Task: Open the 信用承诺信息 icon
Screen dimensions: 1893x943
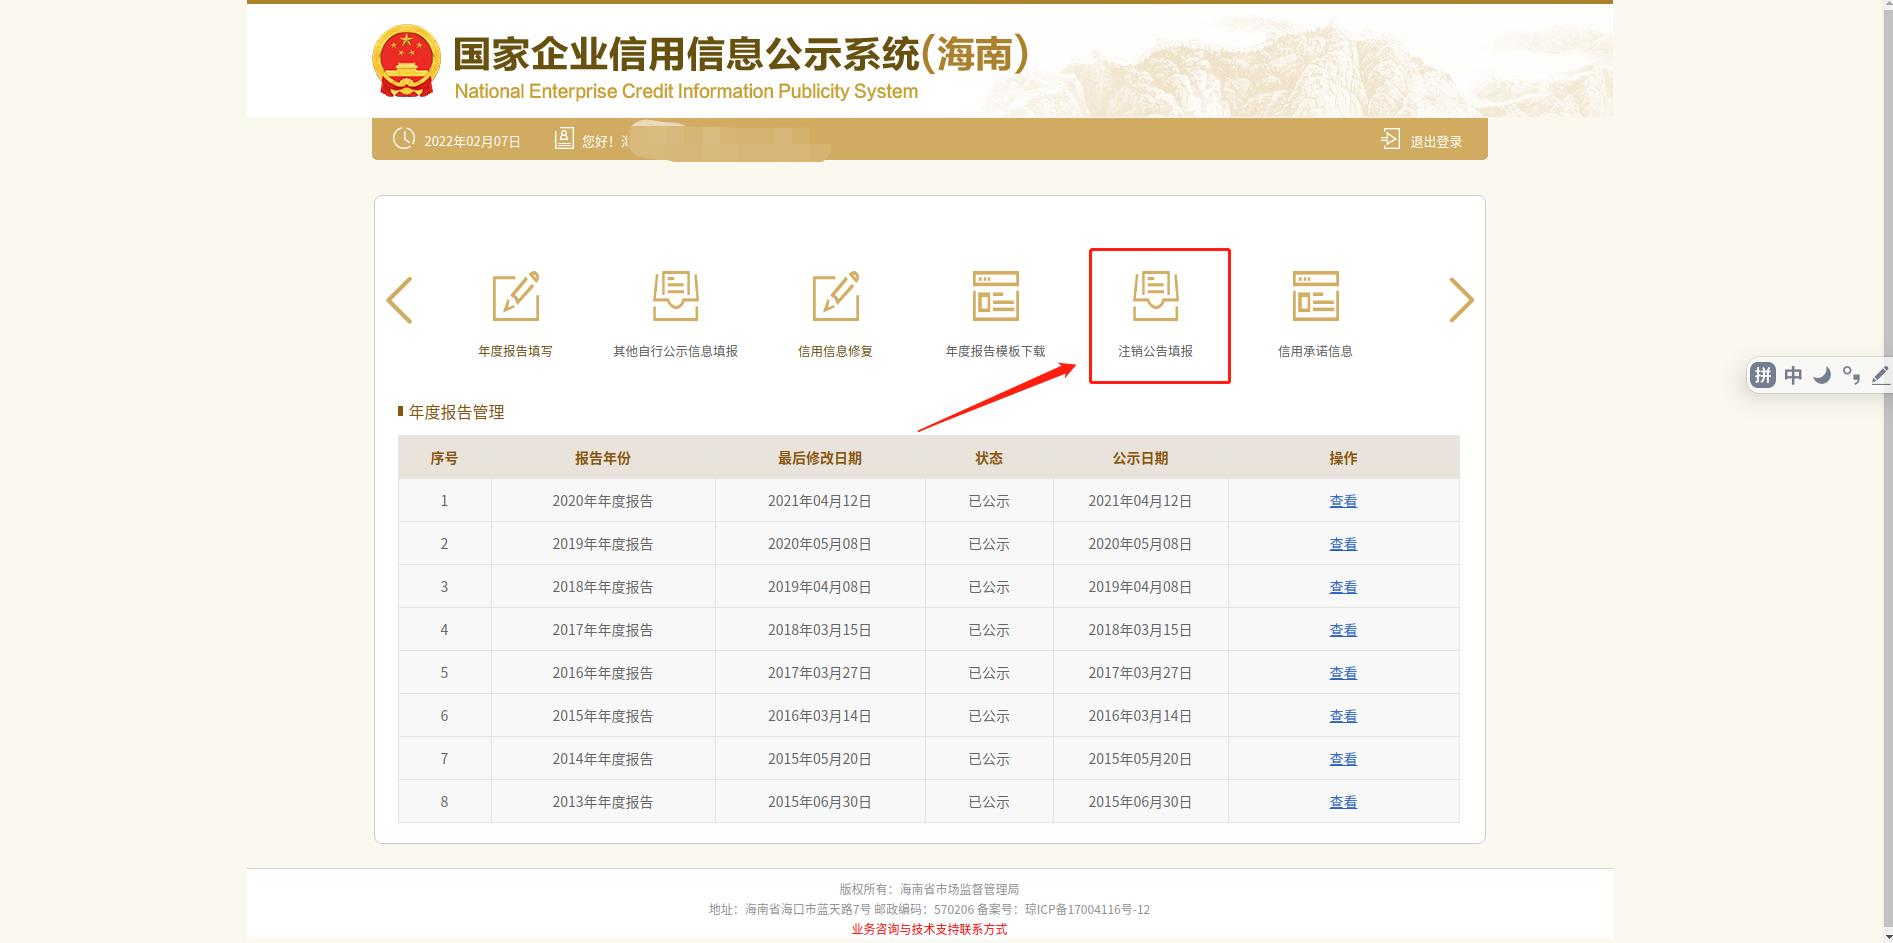Action: coord(1315,297)
